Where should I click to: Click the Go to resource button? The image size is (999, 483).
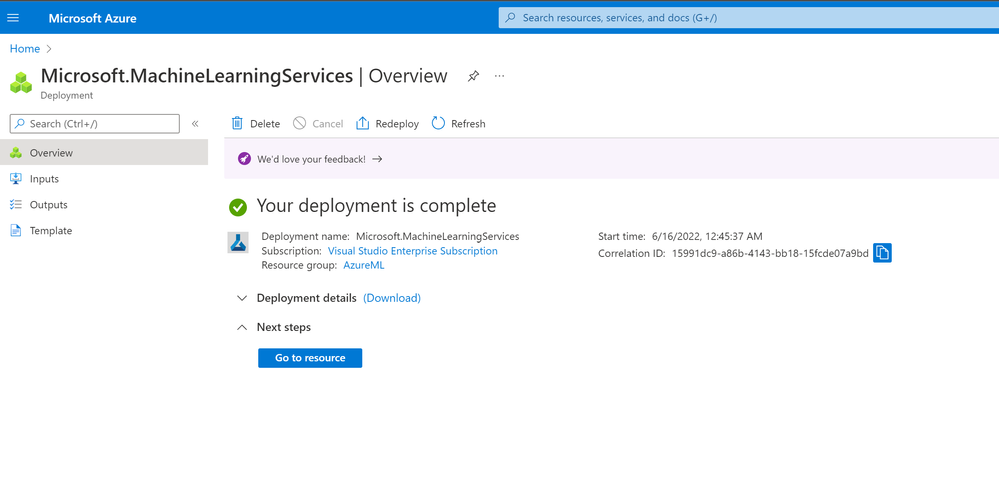tap(310, 358)
